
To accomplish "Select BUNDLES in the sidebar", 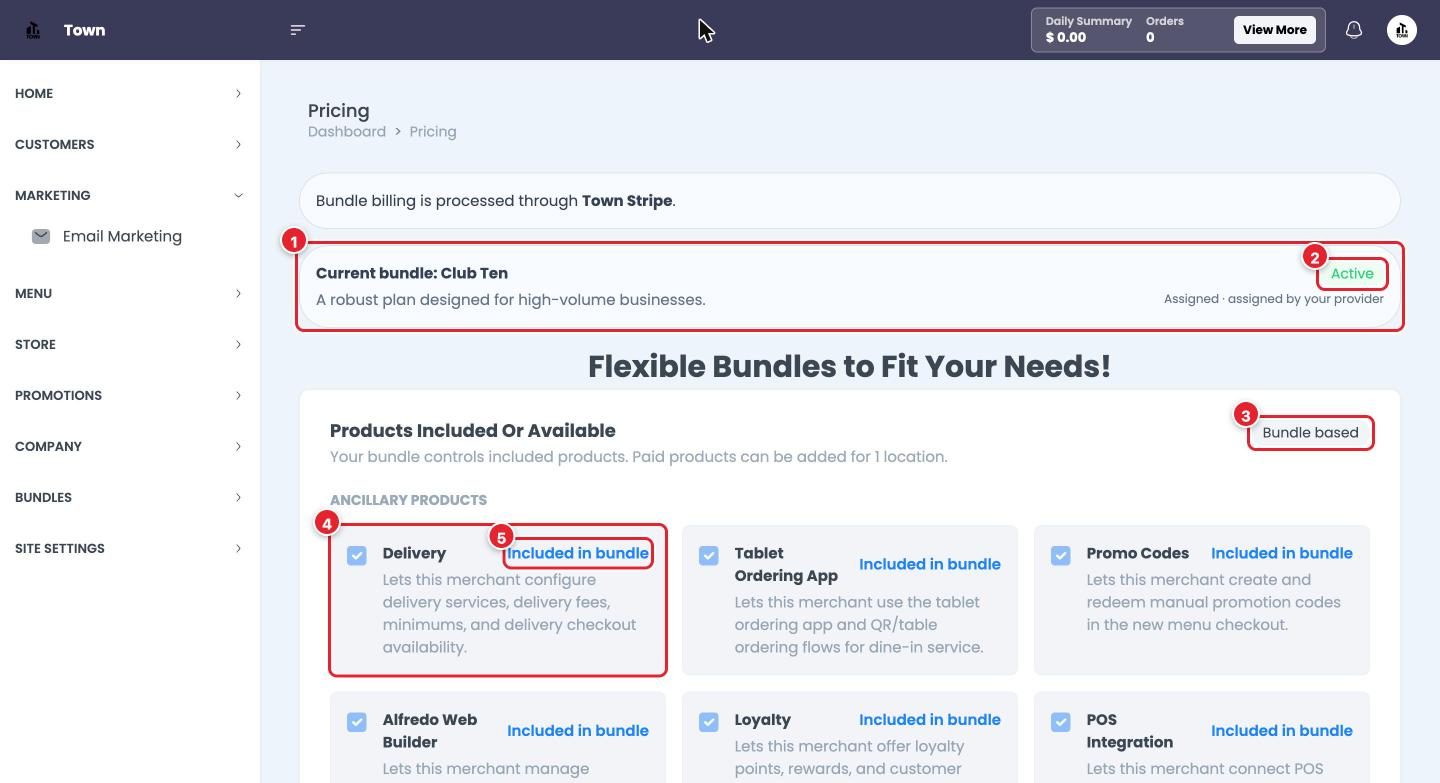I will point(43,497).
